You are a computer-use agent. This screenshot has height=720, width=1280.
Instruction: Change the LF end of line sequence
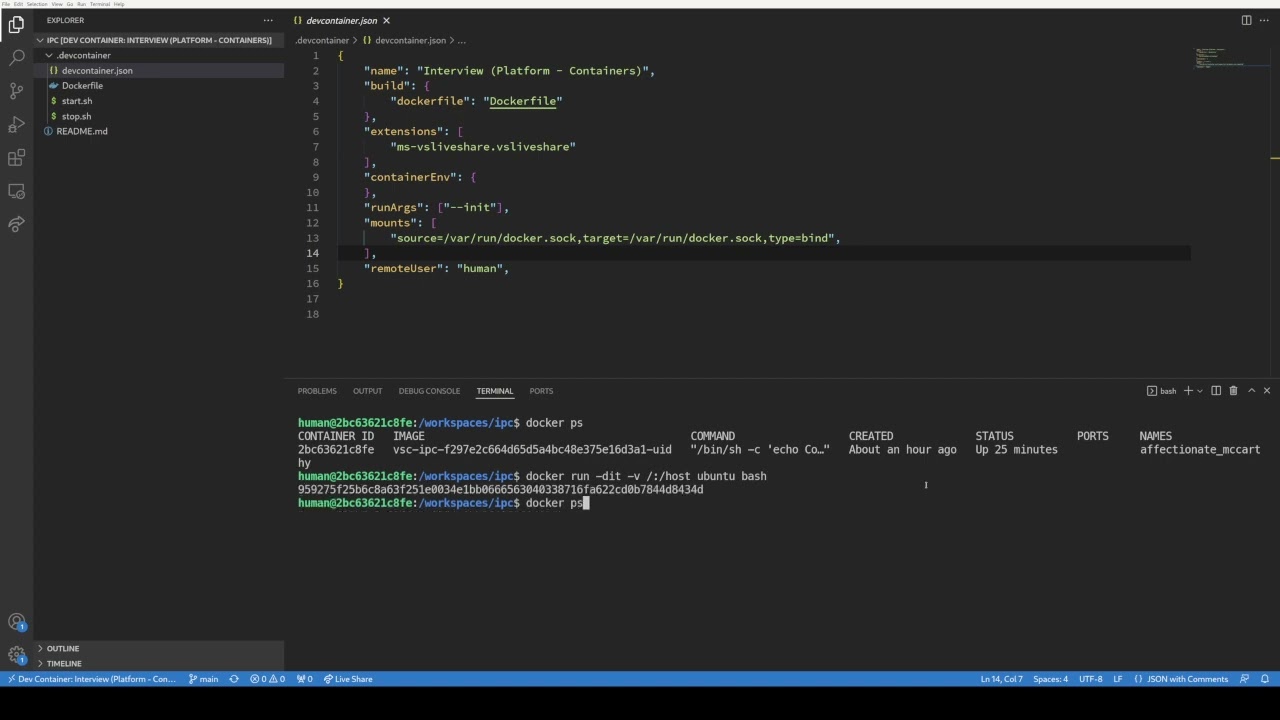[x=1118, y=679]
